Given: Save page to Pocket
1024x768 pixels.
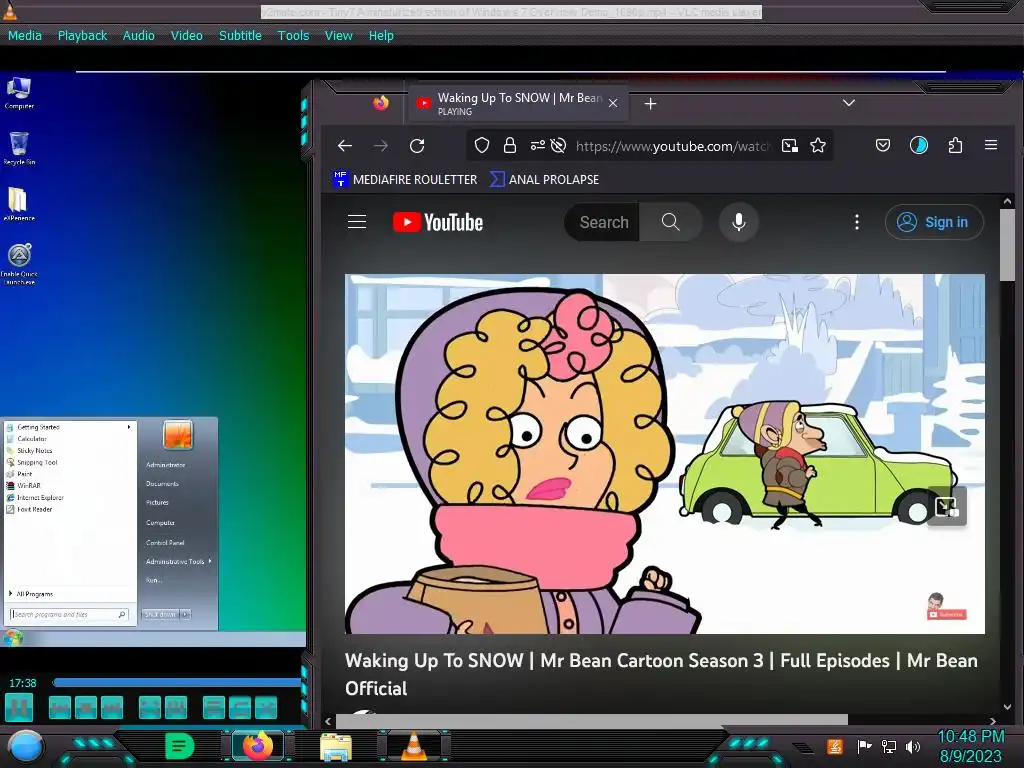Looking at the screenshot, I should click(883, 146).
